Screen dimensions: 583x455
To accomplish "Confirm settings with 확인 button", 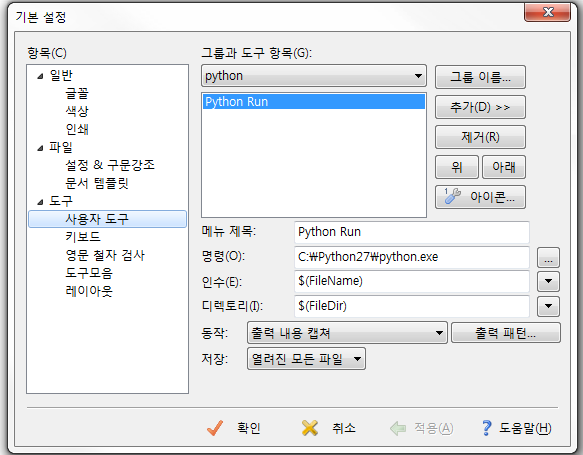I will pyautogui.click(x=233, y=428).
